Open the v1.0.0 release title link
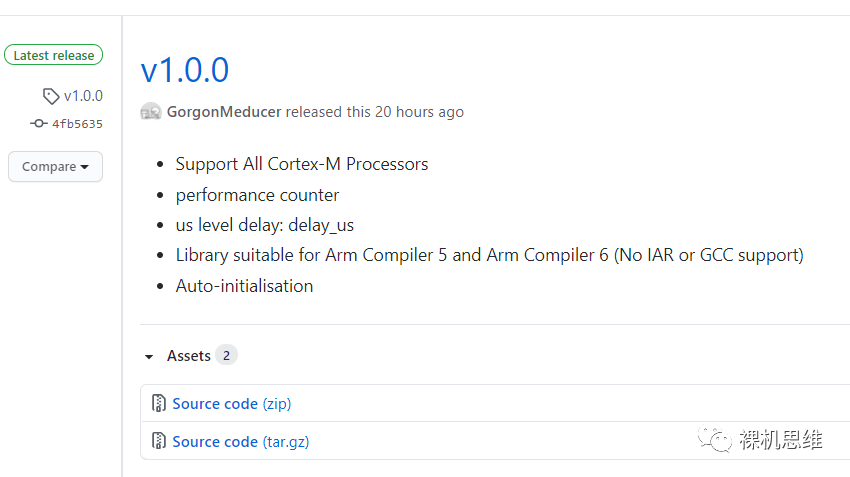850x477 pixels. pos(185,70)
